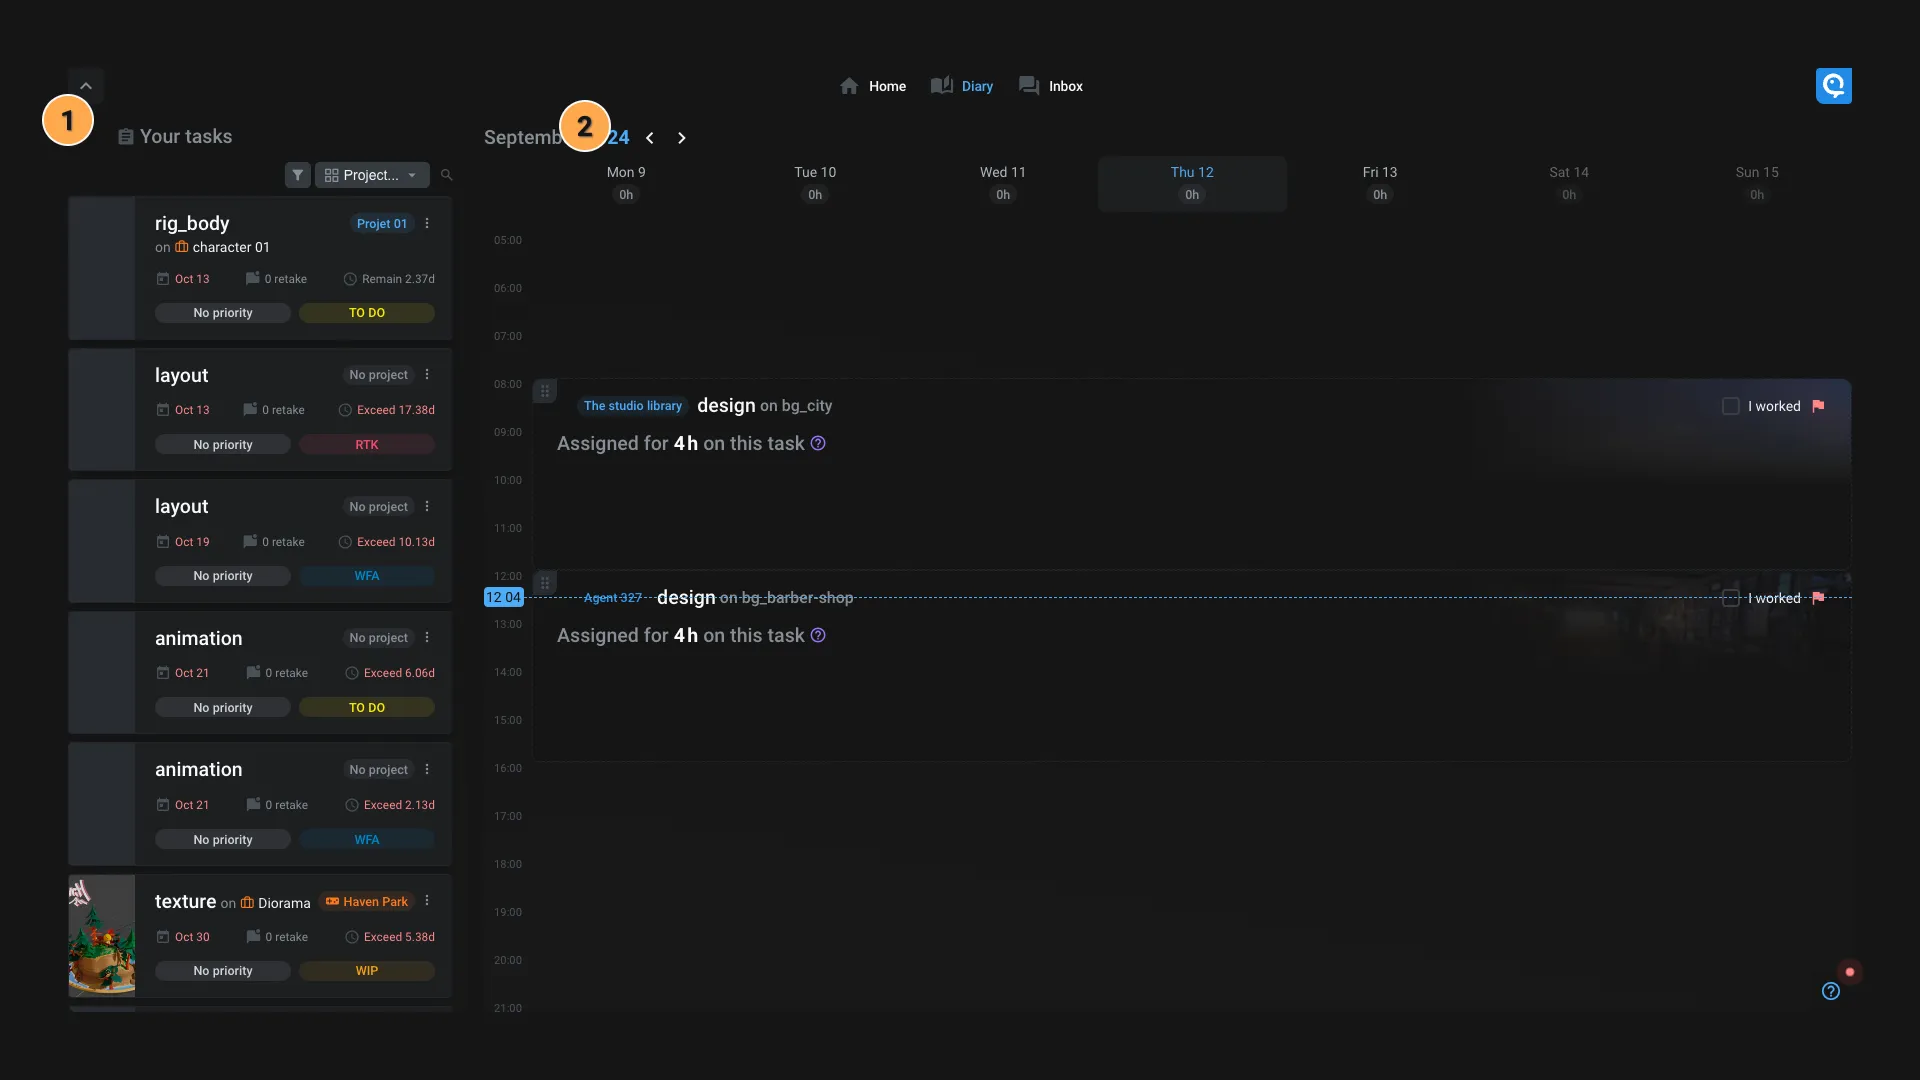The image size is (1920, 1080).
Task: Grab the drag handle of bg_barber-shop task
Action: (545, 583)
